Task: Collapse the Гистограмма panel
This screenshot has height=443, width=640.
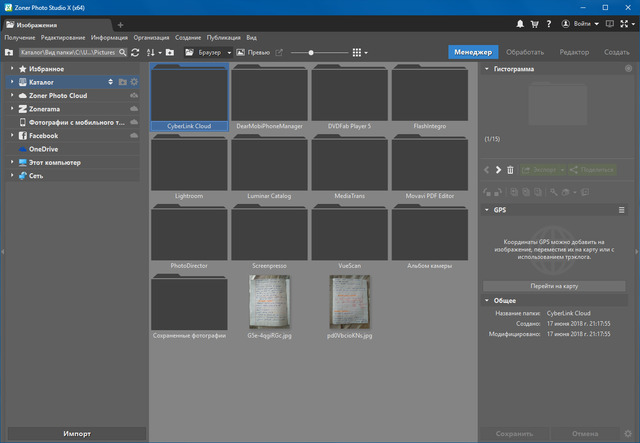Action: 487,69
